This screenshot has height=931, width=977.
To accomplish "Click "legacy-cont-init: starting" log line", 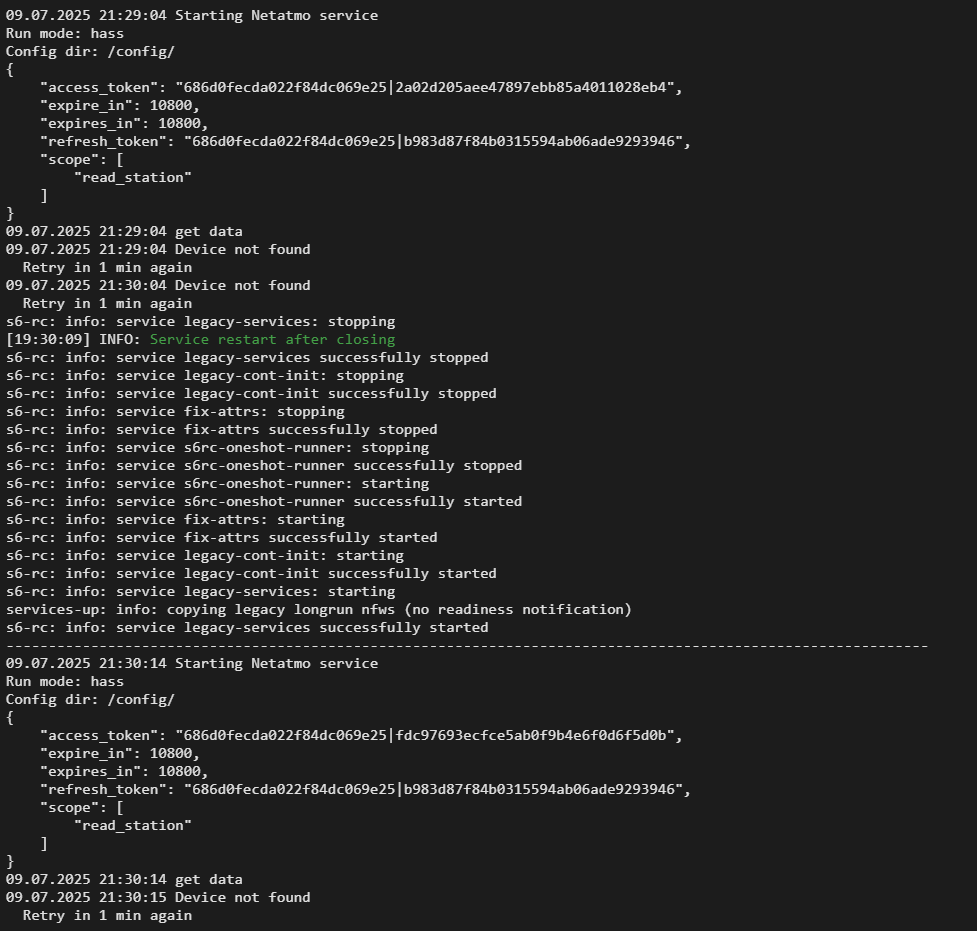I will coord(204,555).
